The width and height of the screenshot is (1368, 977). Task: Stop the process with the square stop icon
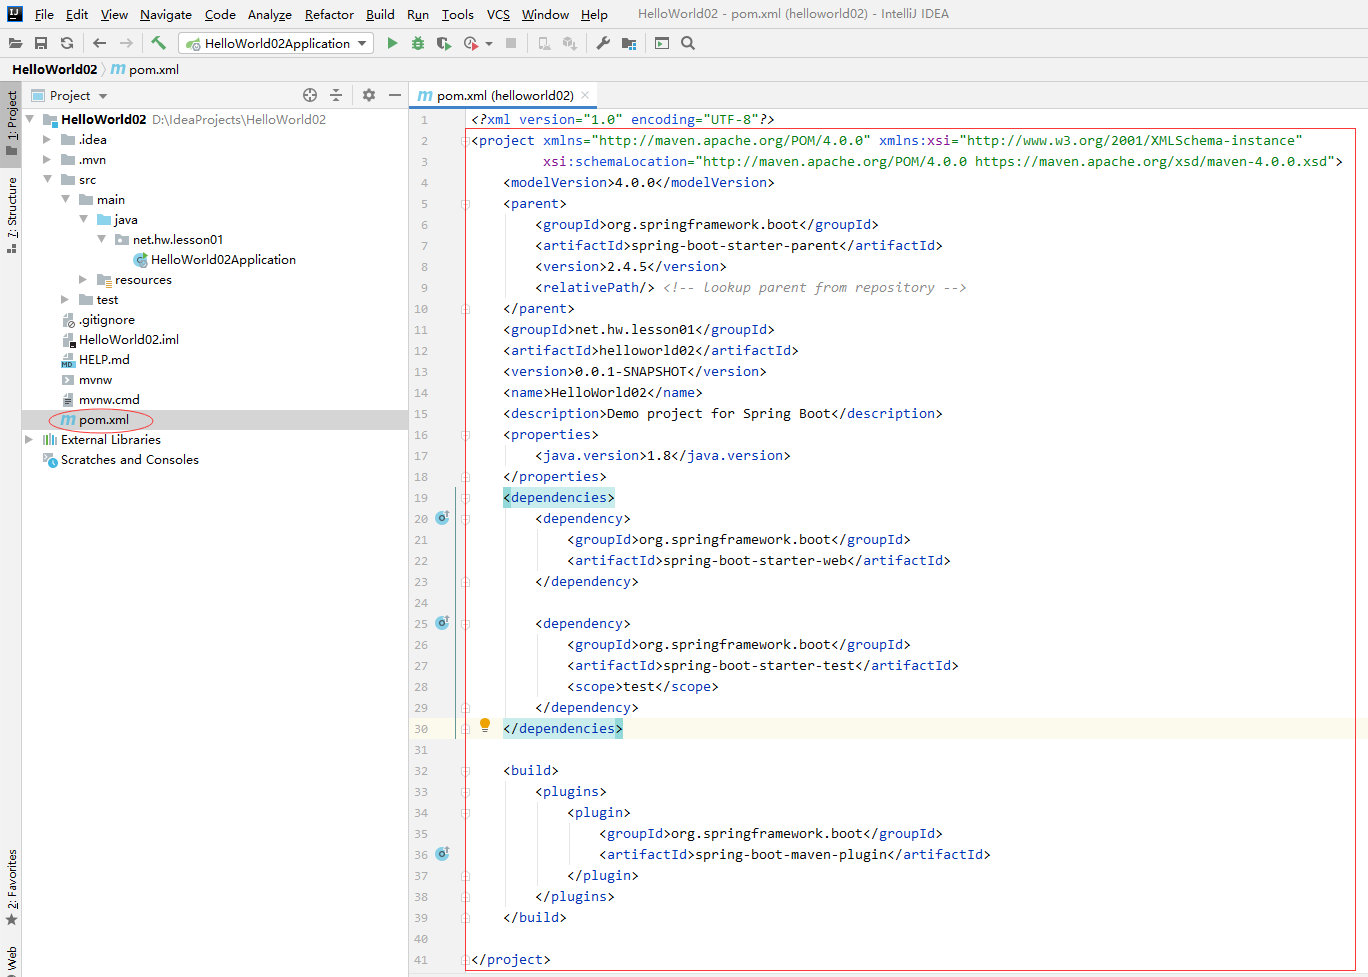(511, 43)
